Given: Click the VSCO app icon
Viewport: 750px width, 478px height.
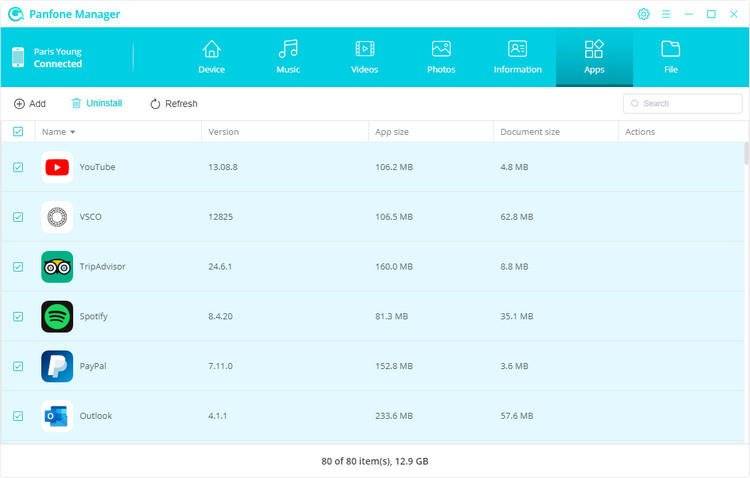Looking at the screenshot, I should click(57, 217).
